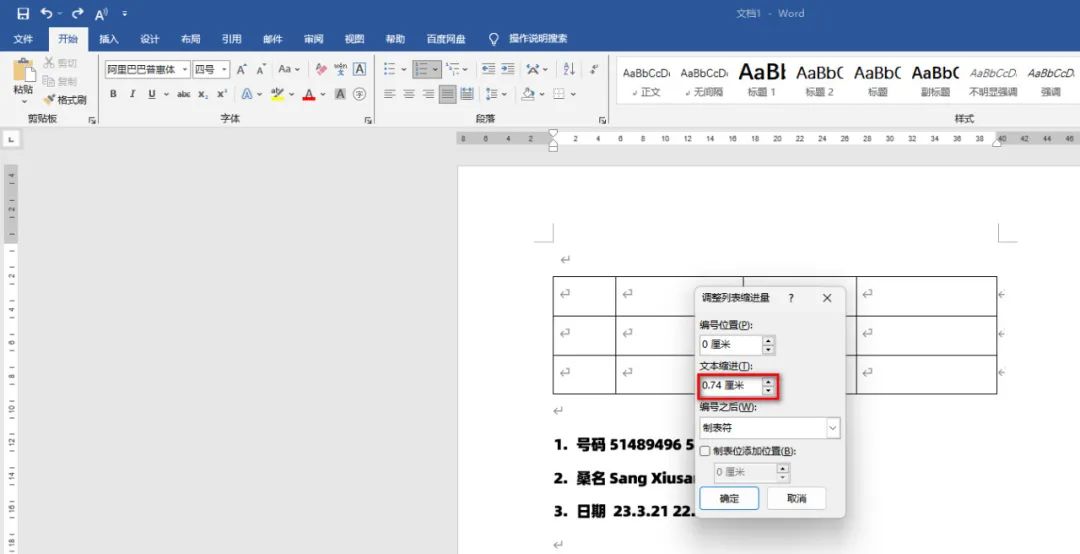Switch to the 插入 ribbon tab
The width and height of the screenshot is (1080, 554).
(x=108, y=39)
